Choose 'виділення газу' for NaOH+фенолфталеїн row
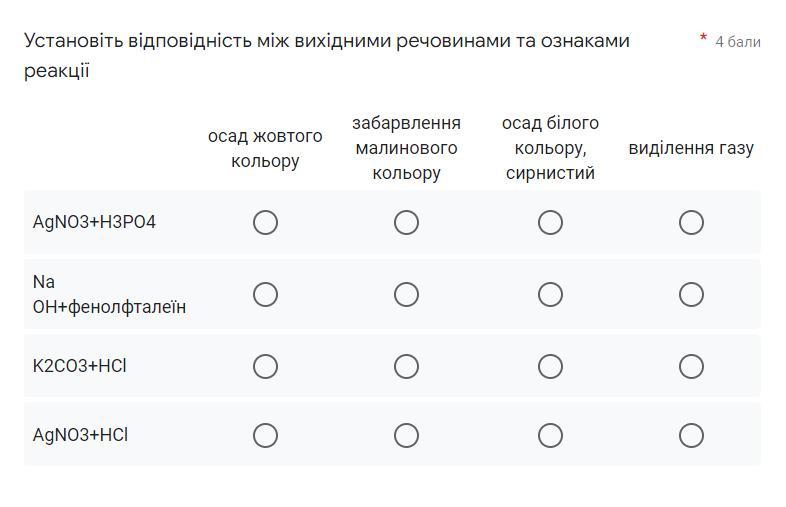This screenshot has width=786, height=507. tap(691, 294)
